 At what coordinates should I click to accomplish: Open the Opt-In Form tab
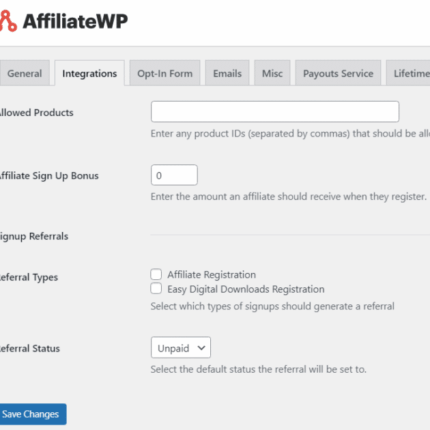point(165,73)
